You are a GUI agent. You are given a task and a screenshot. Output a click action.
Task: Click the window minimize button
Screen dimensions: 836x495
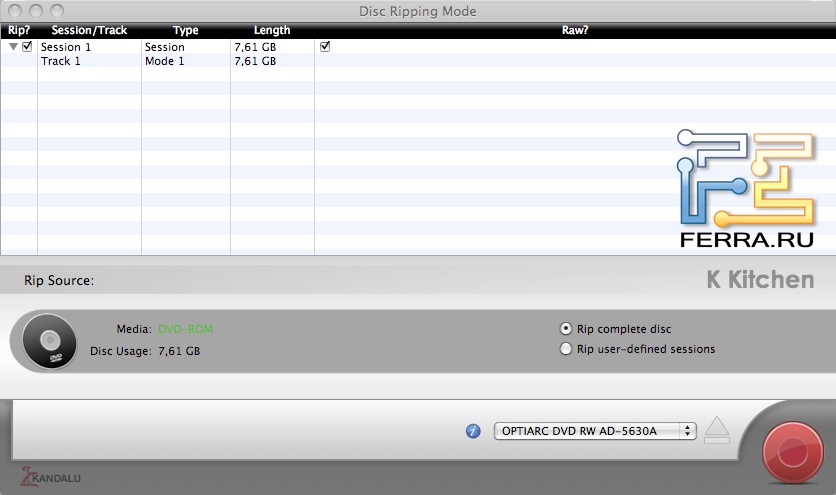pyautogui.click(x=36, y=11)
